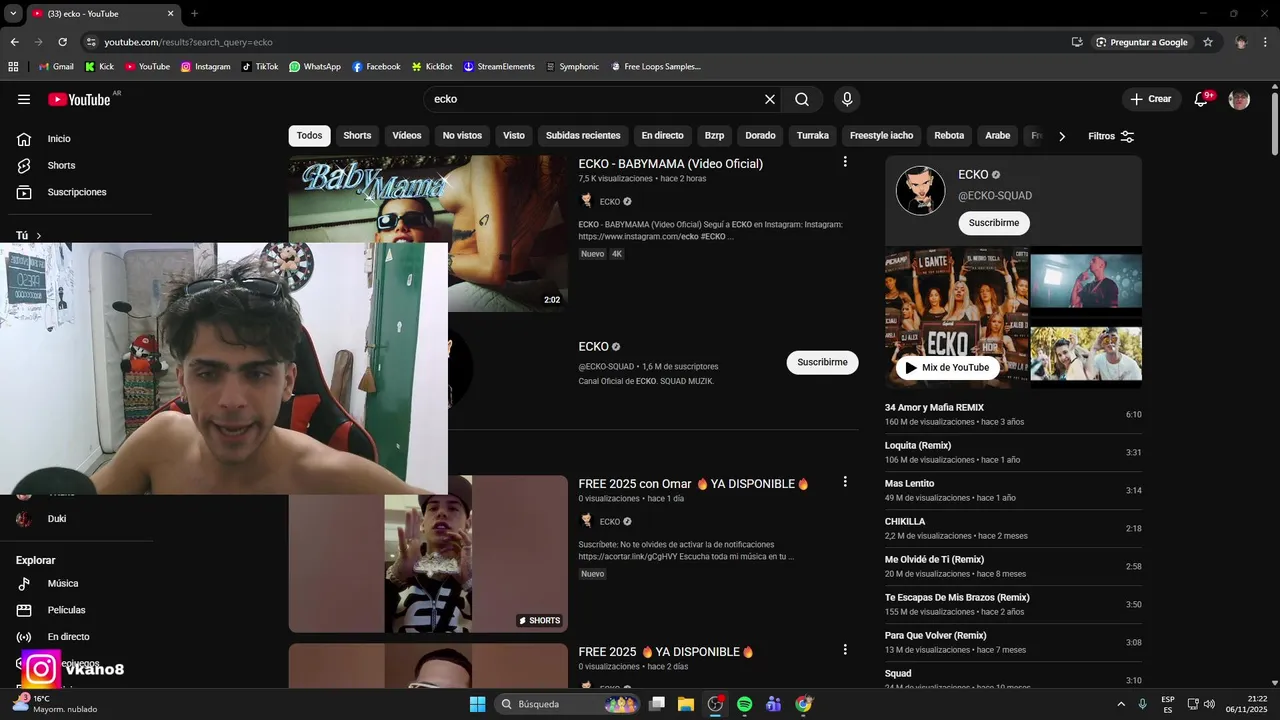Screen dimensions: 1280x720
Task: Open the Filtros search filters
Action: click(x=1111, y=136)
